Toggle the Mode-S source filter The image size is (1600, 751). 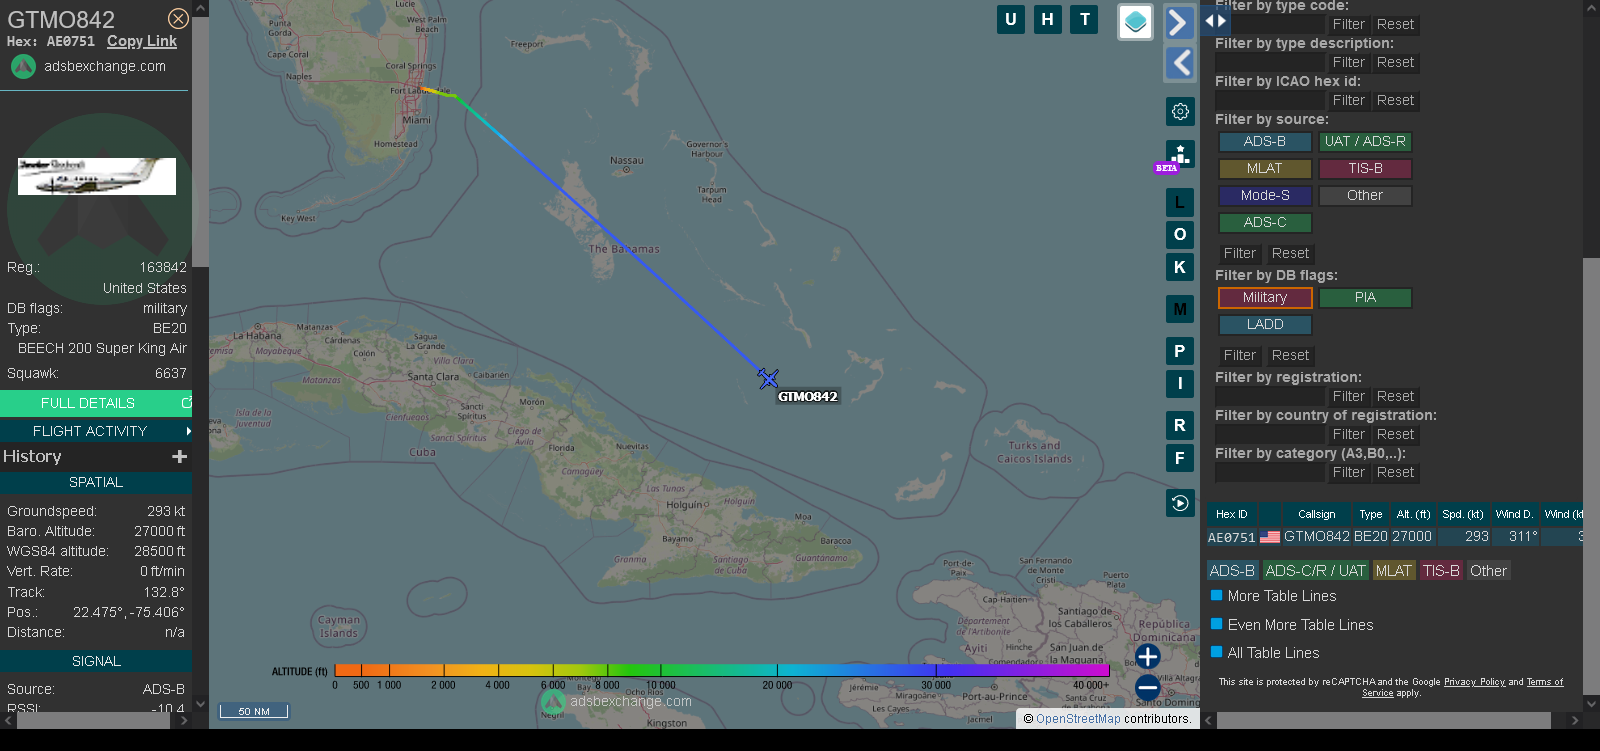pyautogui.click(x=1265, y=196)
